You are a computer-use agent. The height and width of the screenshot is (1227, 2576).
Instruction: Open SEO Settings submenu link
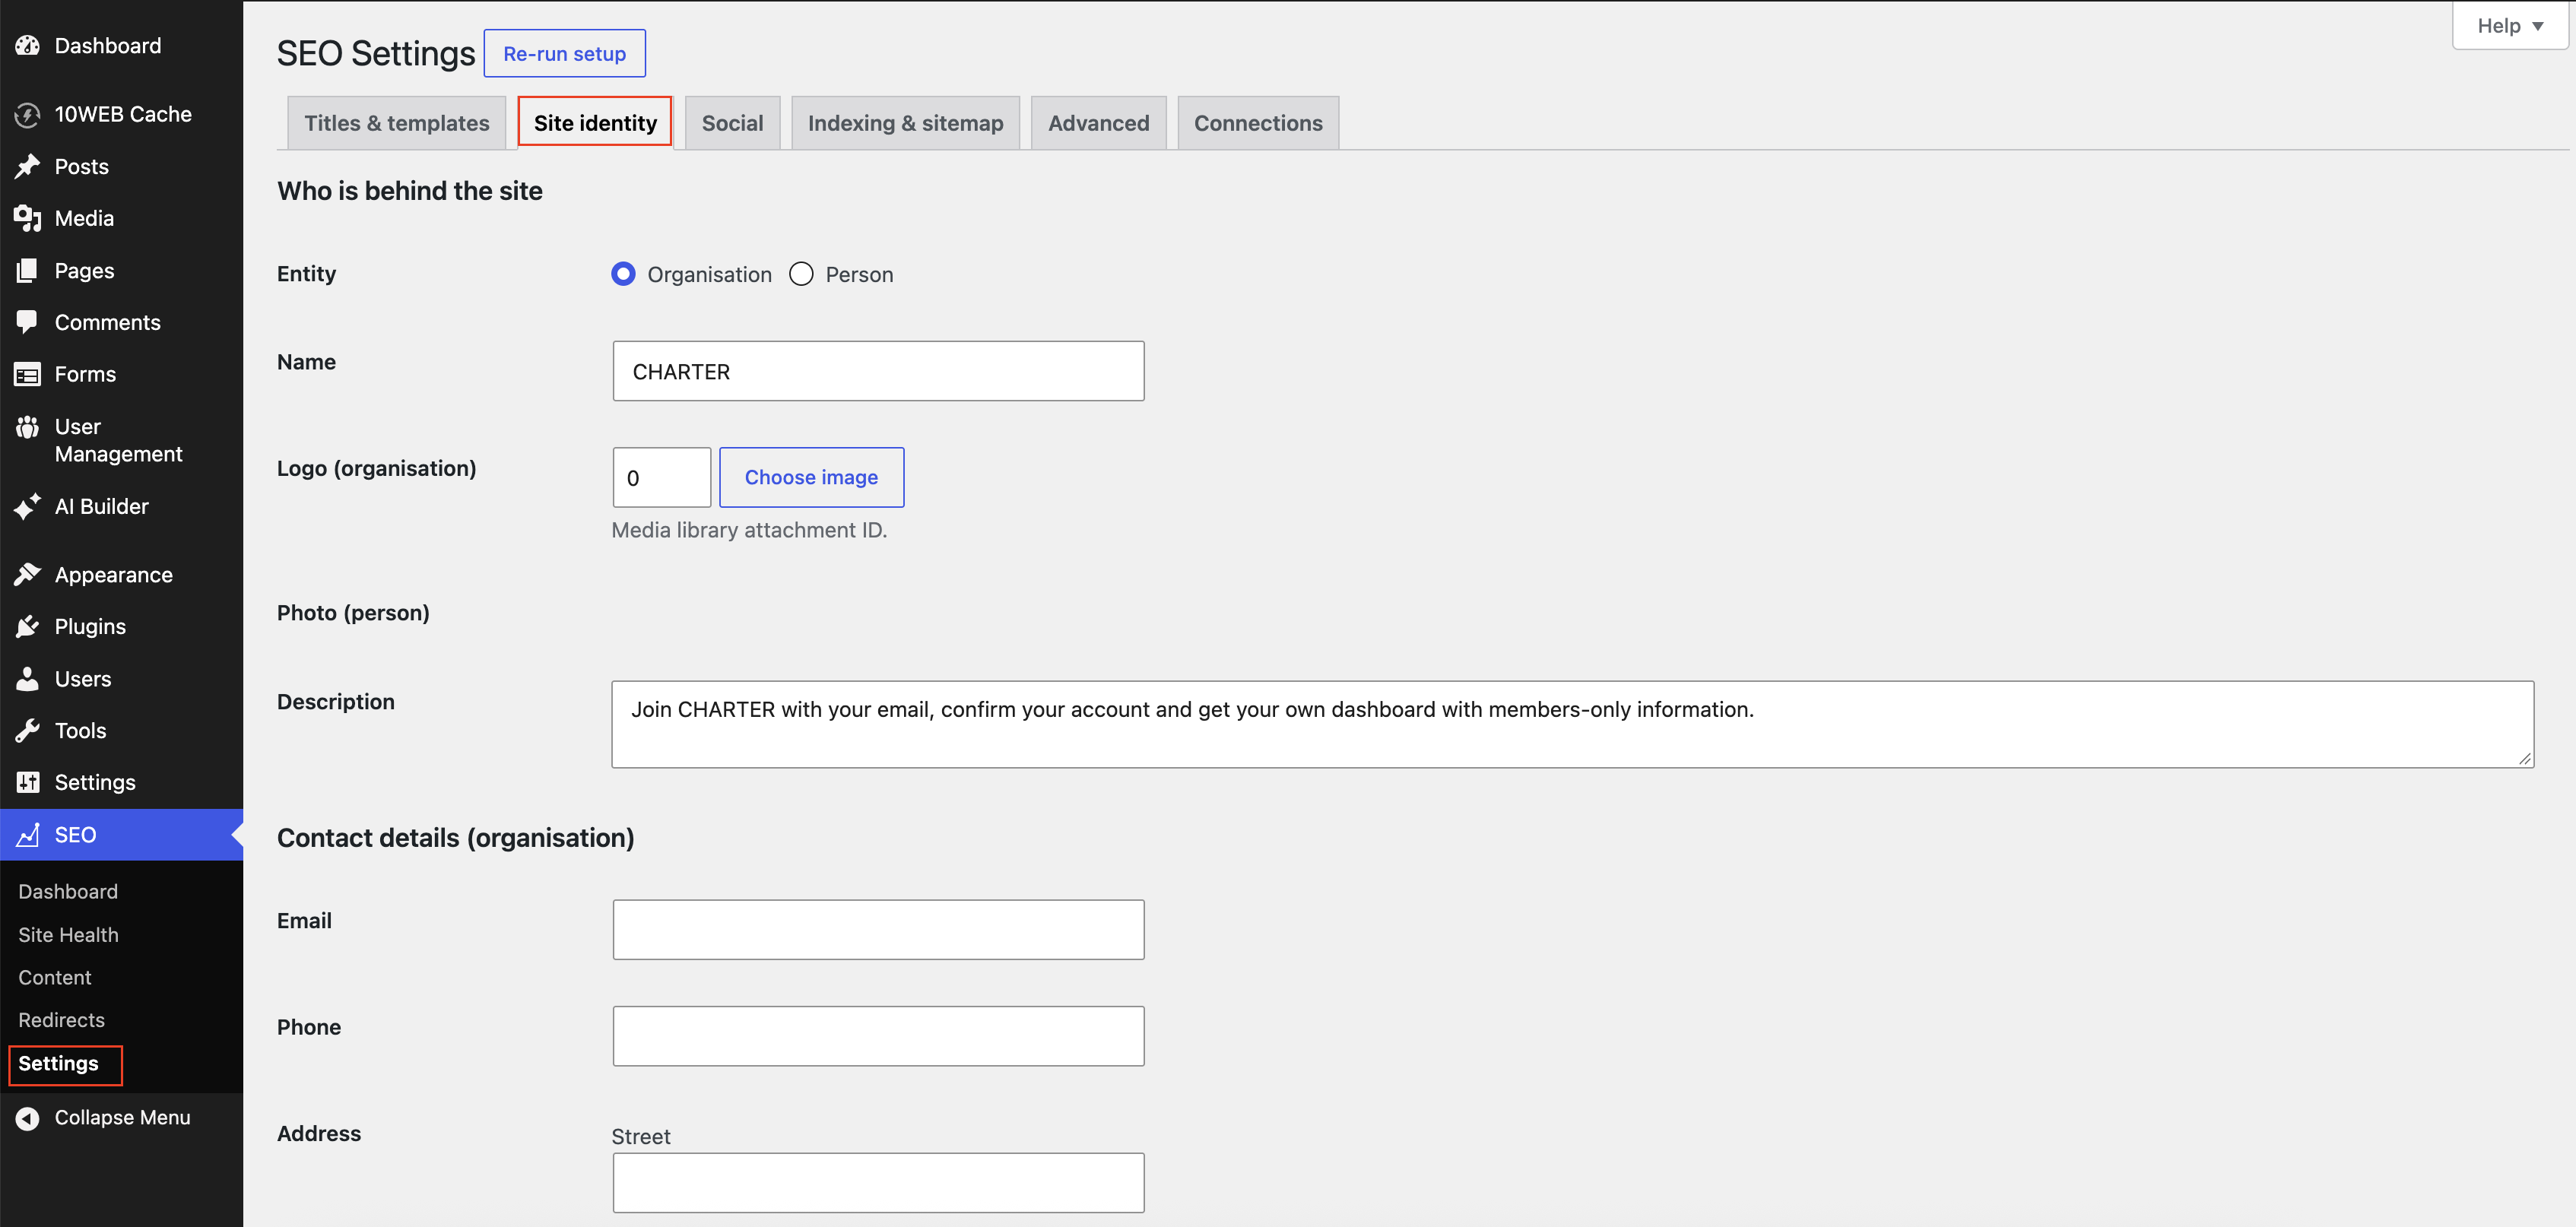(x=58, y=1063)
